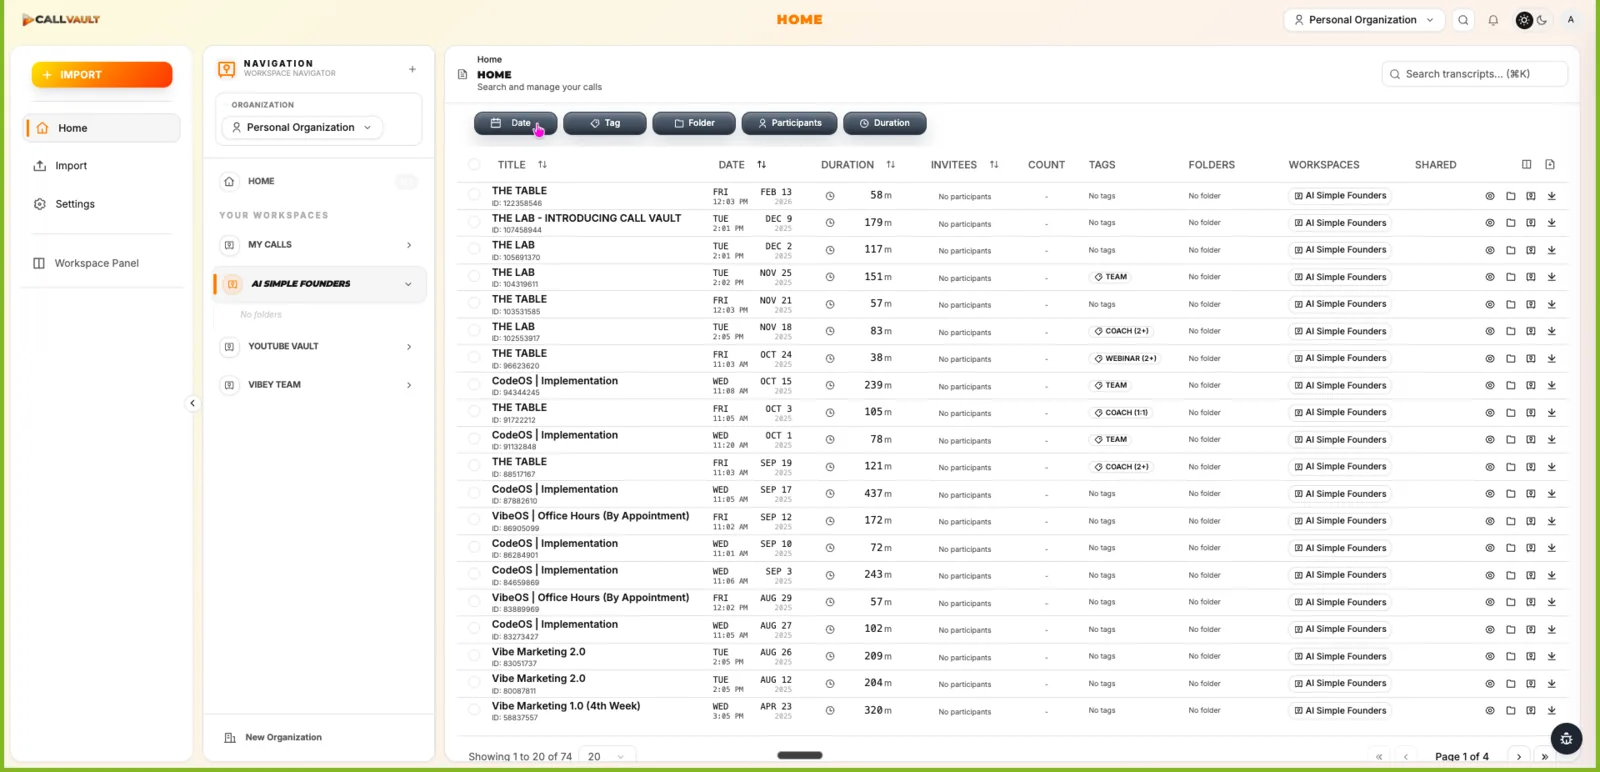Click workspace icon on THE LAB Dec 2 row
The image size is (1600, 772).
(1530, 250)
